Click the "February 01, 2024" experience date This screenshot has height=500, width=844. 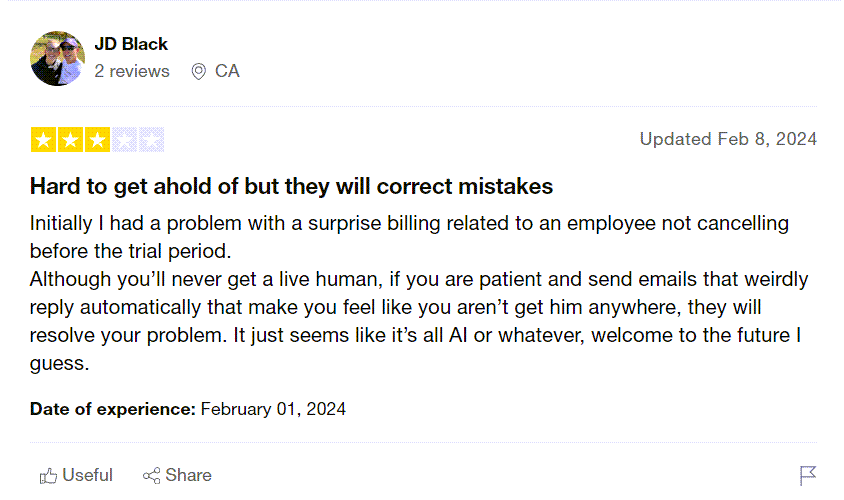pos(273,408)
